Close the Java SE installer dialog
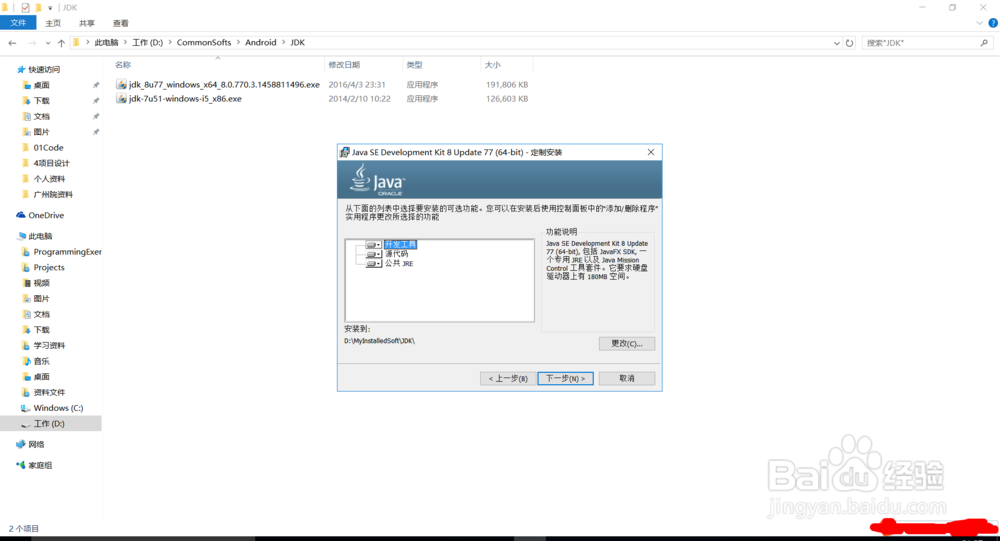 pos(651,152)
